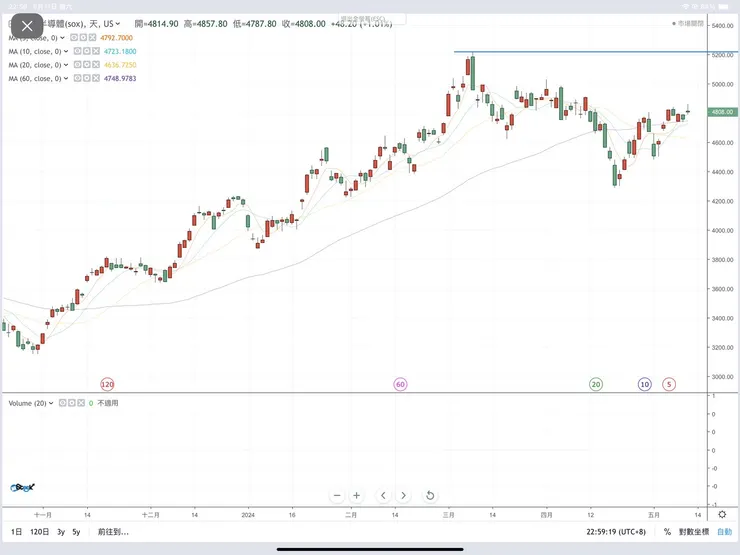Screen dimensions: 740x555
Task: Remove the top MA 4792.7000 indicator
Action: (x=92, y=38)
